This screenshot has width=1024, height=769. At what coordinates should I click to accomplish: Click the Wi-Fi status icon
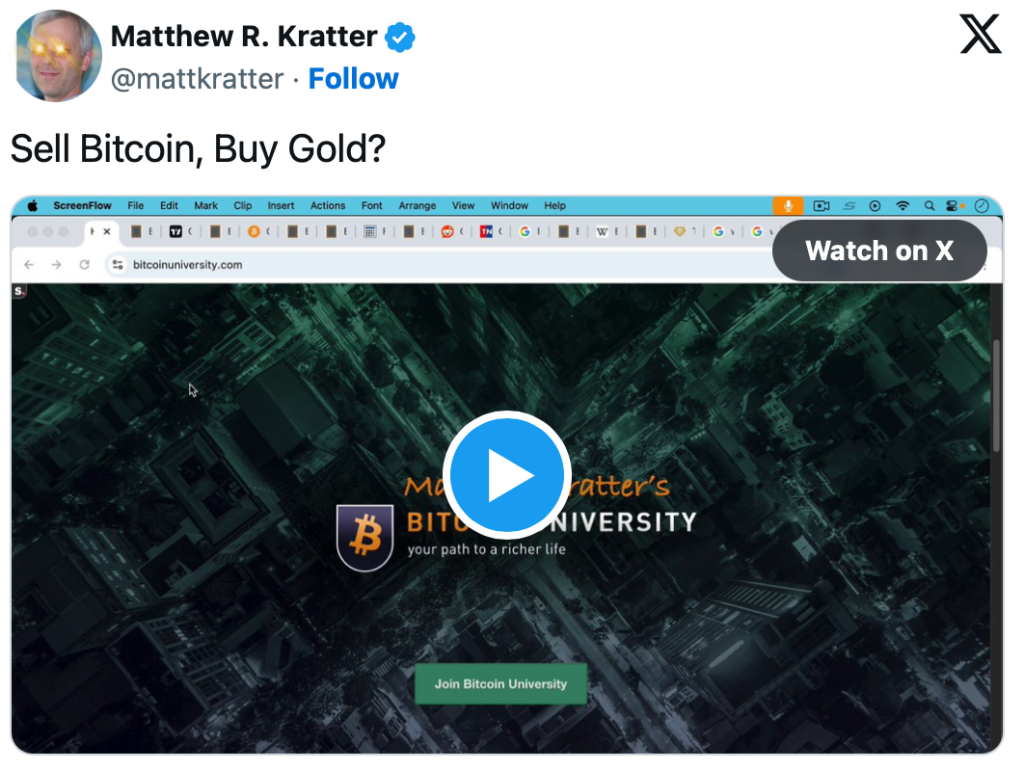(902, 206)
